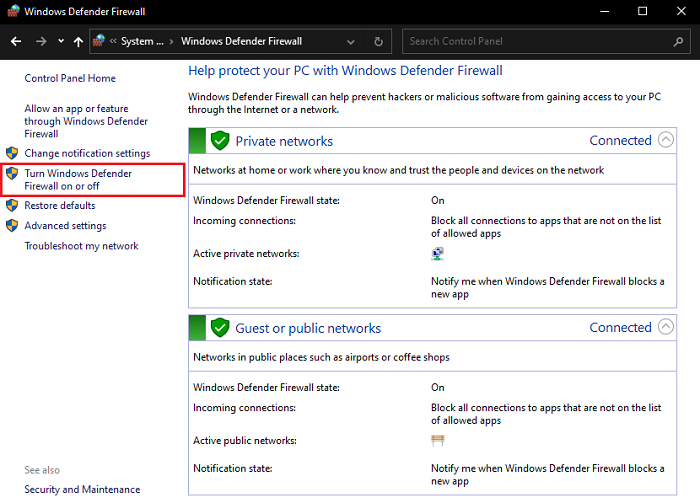Open Change notification settings link

pos(87,153)
